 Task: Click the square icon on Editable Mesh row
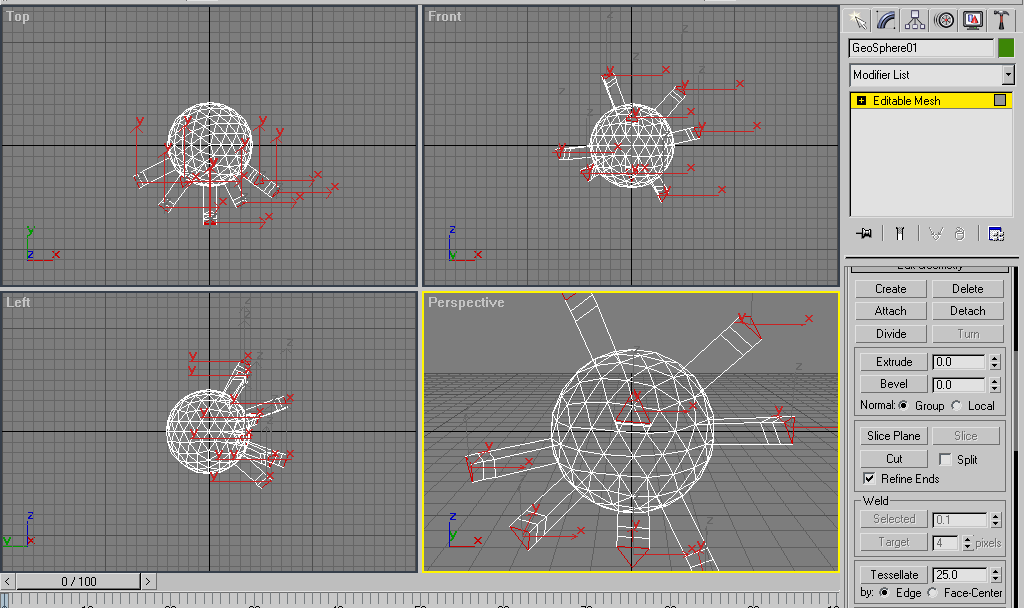[1000, 100]
